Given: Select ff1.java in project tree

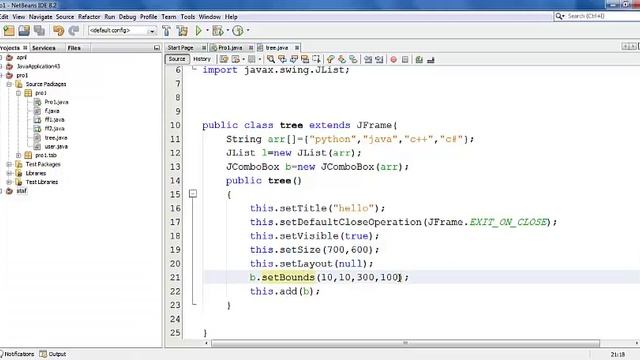Looking at the screenshot, I should [54, 120].
